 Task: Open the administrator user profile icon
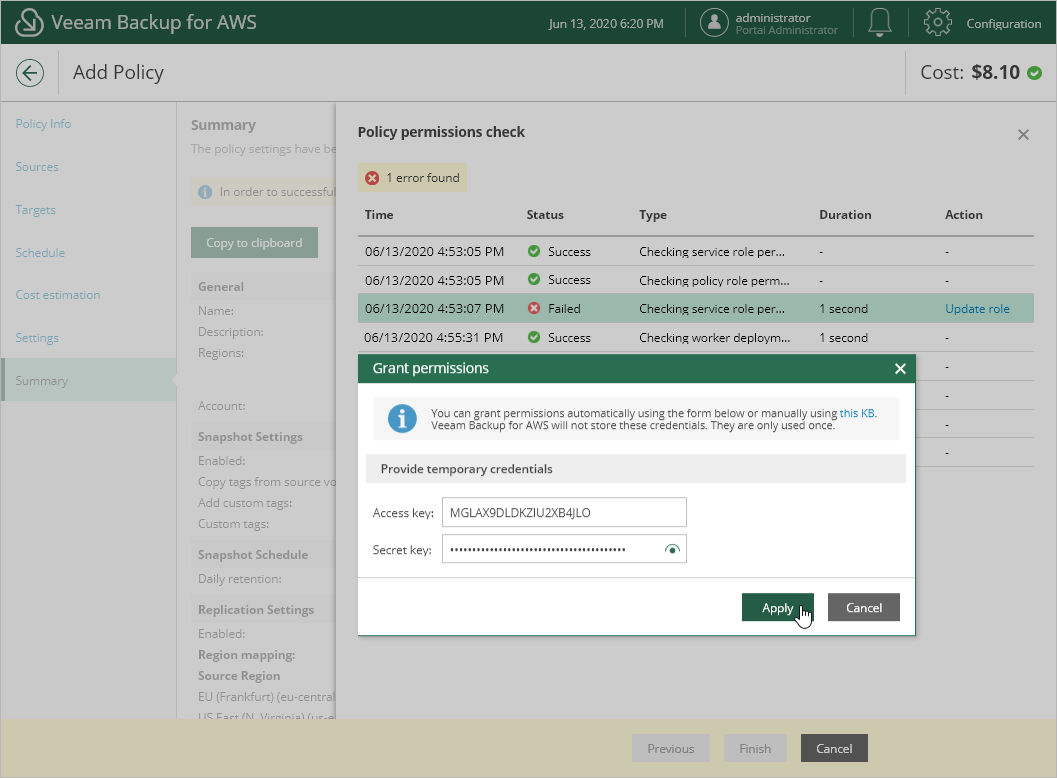click(714, 22)
